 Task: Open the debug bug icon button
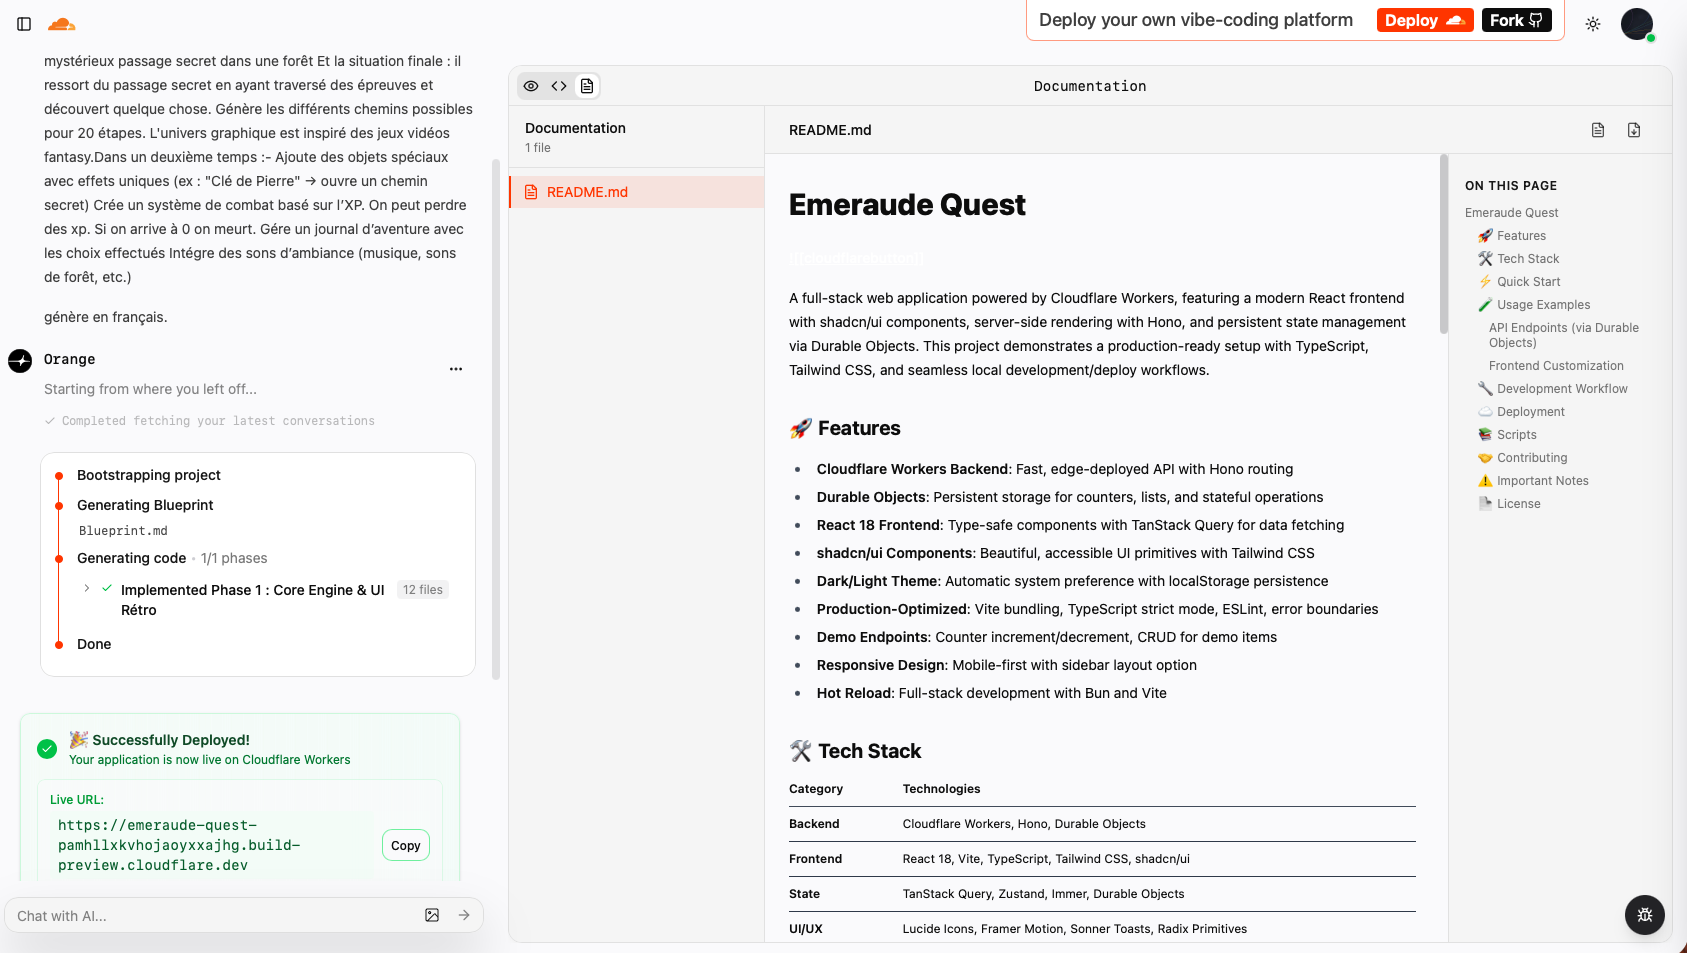1644,914
